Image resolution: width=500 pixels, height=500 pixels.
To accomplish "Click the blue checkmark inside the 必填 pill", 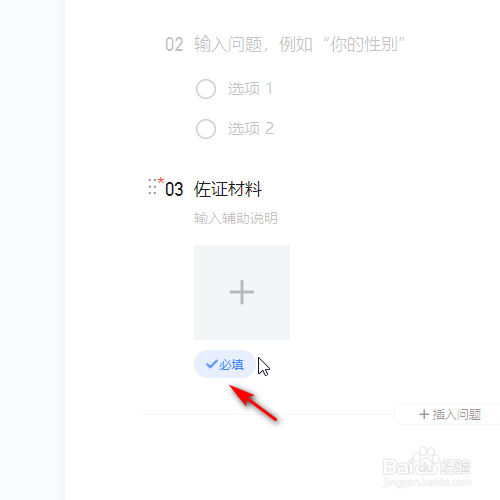I will click(x=212, y=364).
